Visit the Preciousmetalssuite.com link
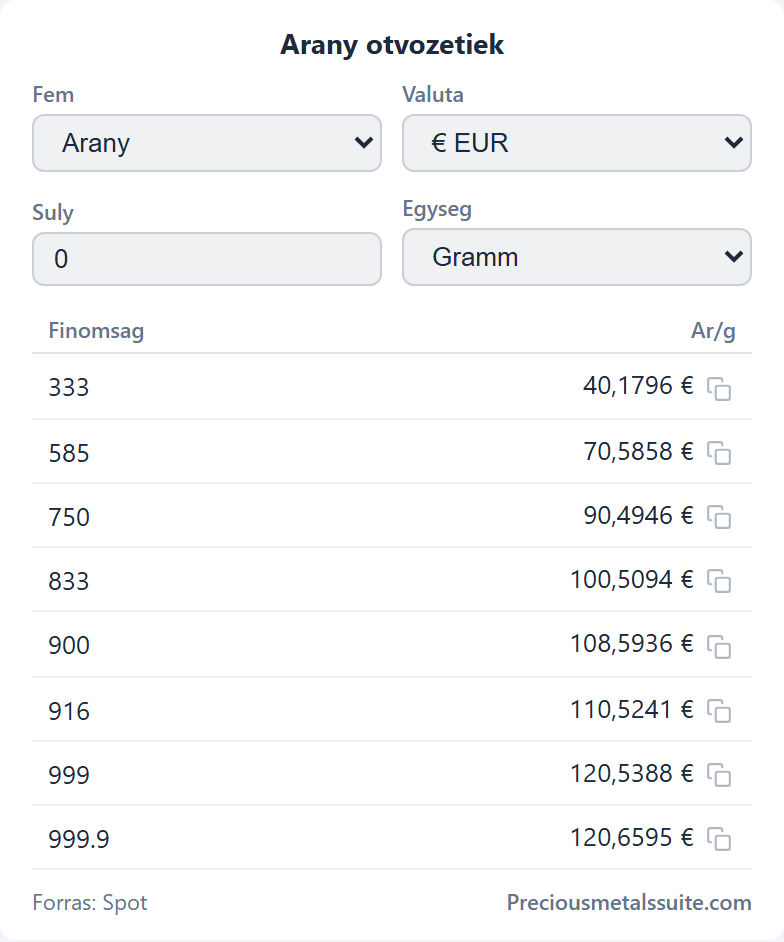This screenshot has height=942, width=784. click(x=629, y=902)
